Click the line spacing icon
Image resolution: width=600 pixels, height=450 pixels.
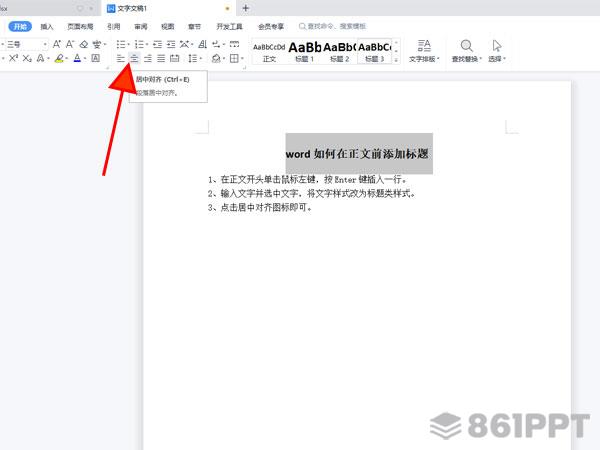[x=192, y=58]
